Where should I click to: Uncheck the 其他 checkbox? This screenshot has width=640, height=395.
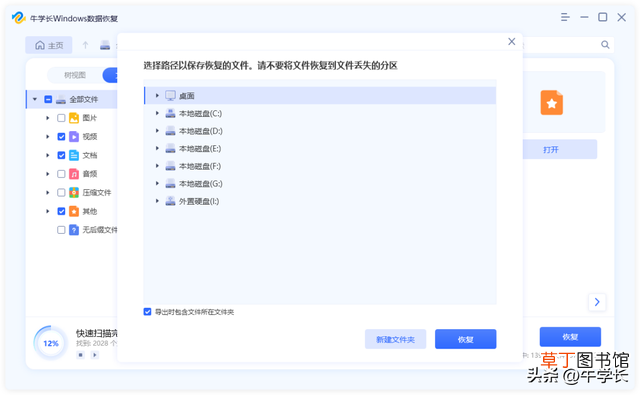pos(61,211)
